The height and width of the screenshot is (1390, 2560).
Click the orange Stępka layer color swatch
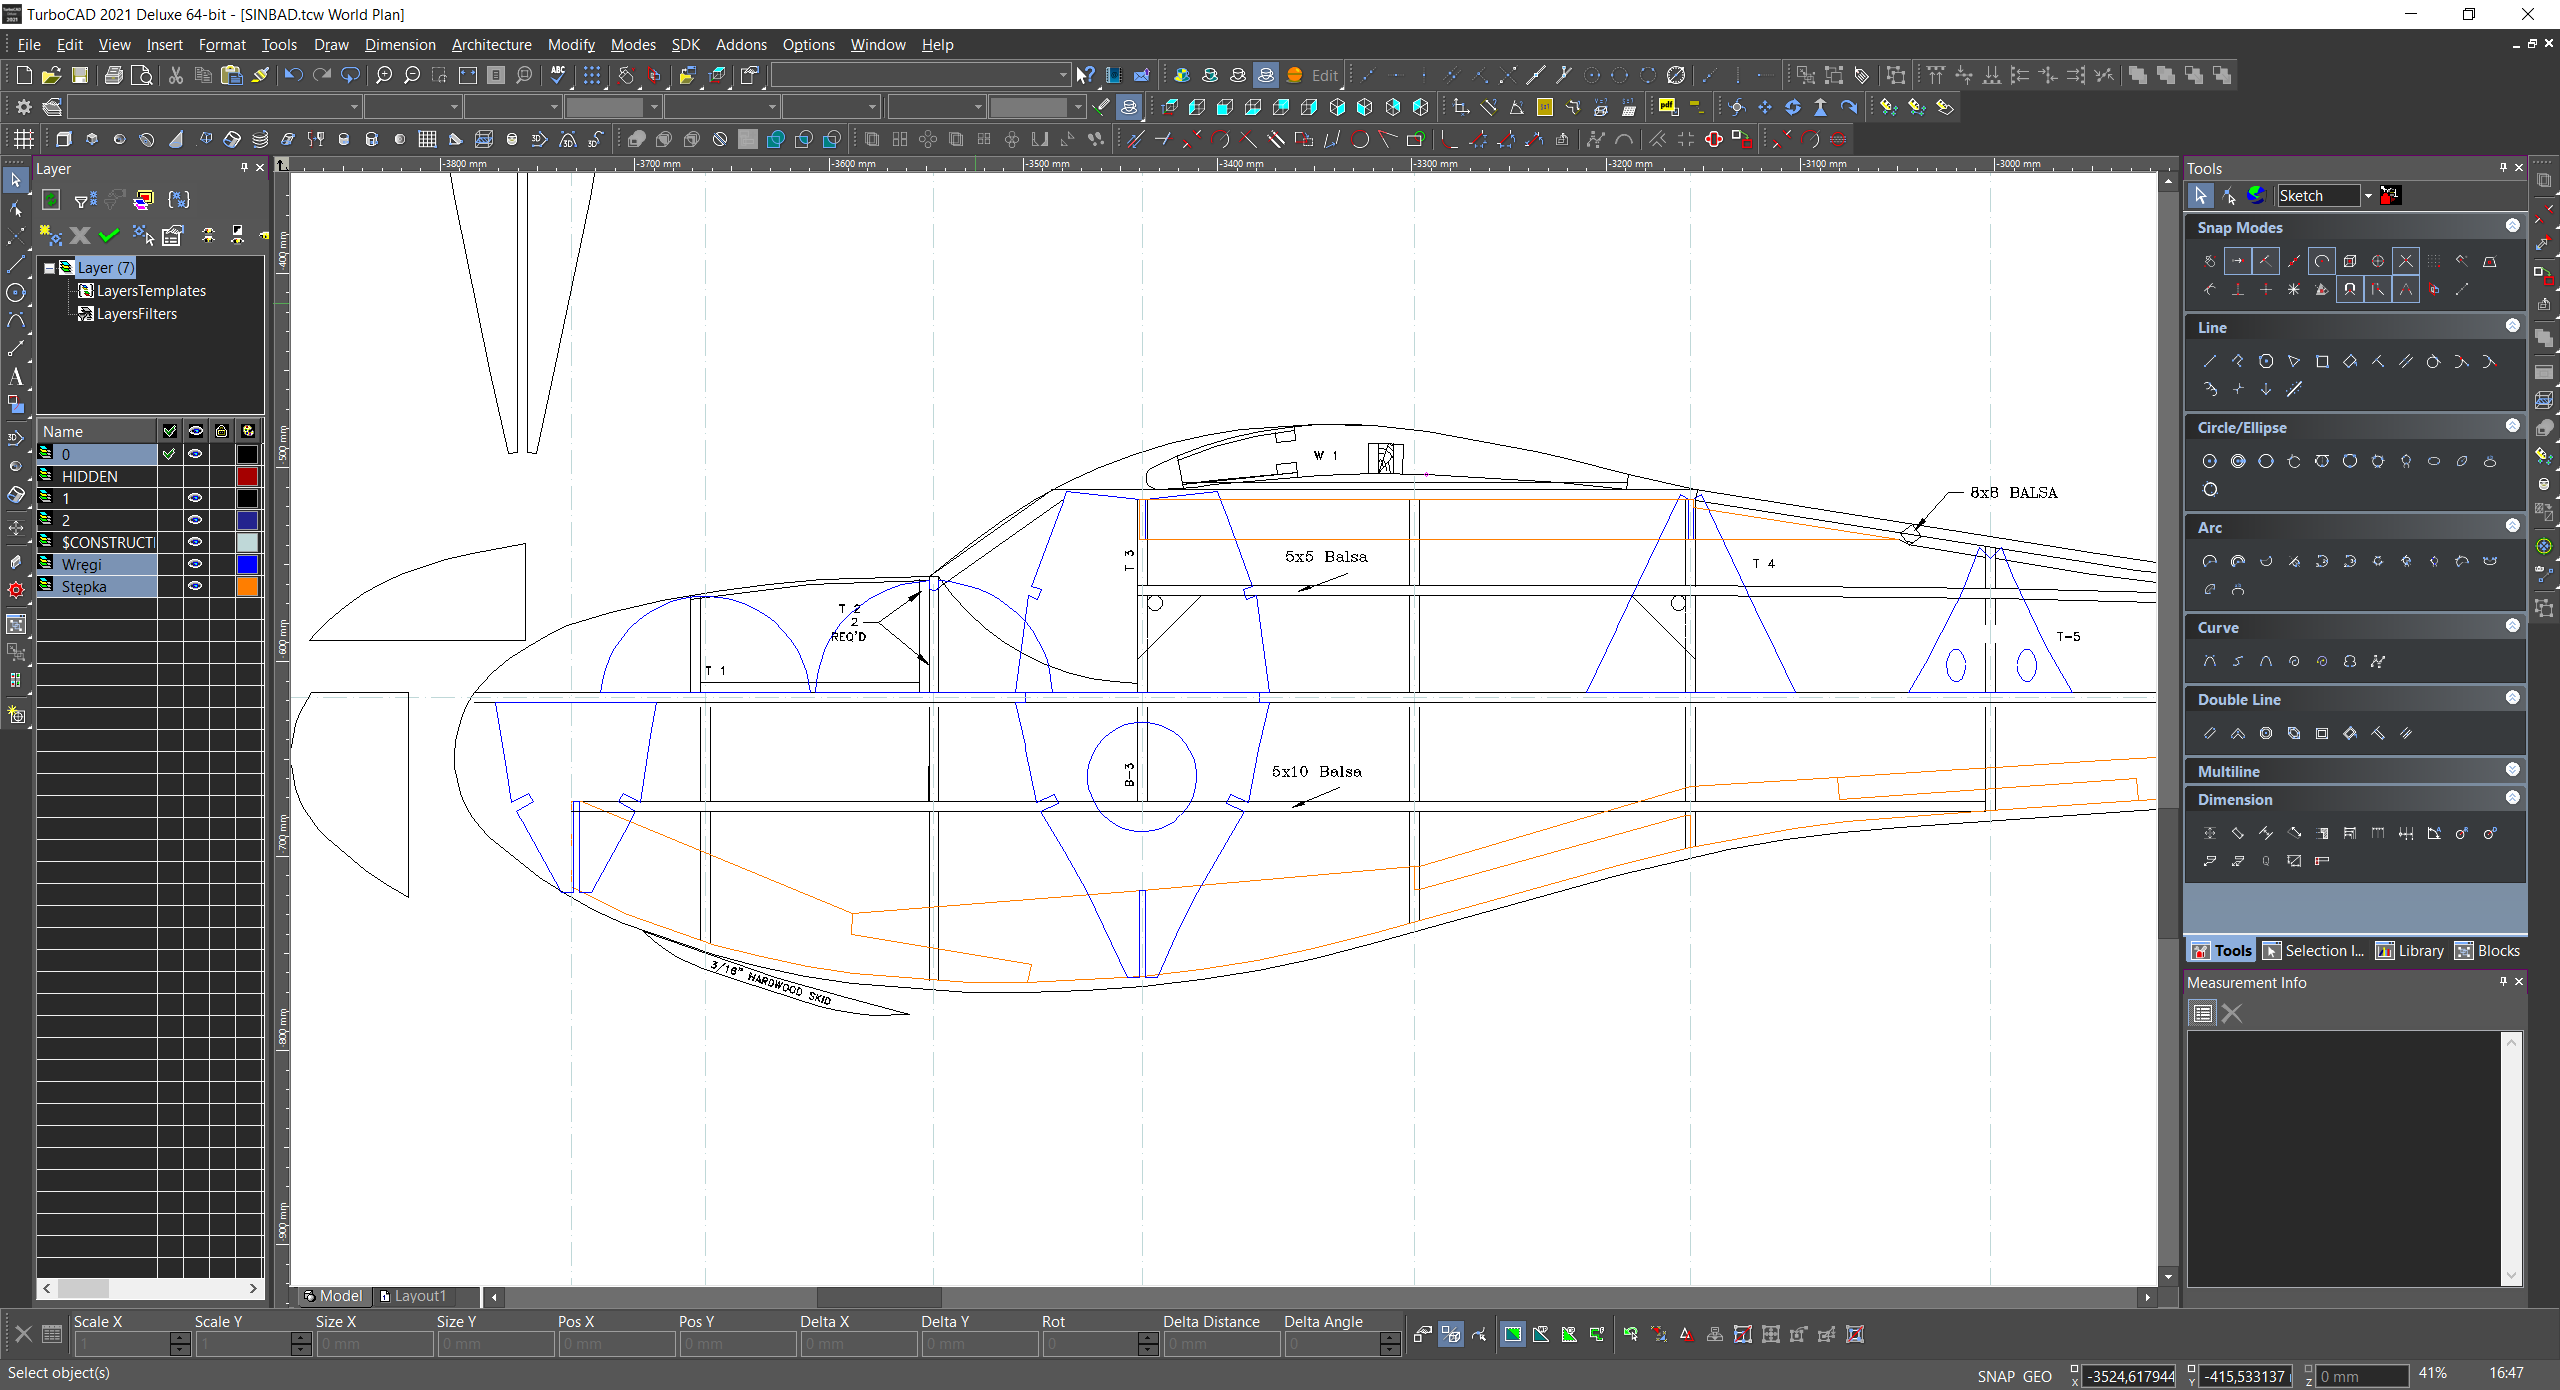247,587
